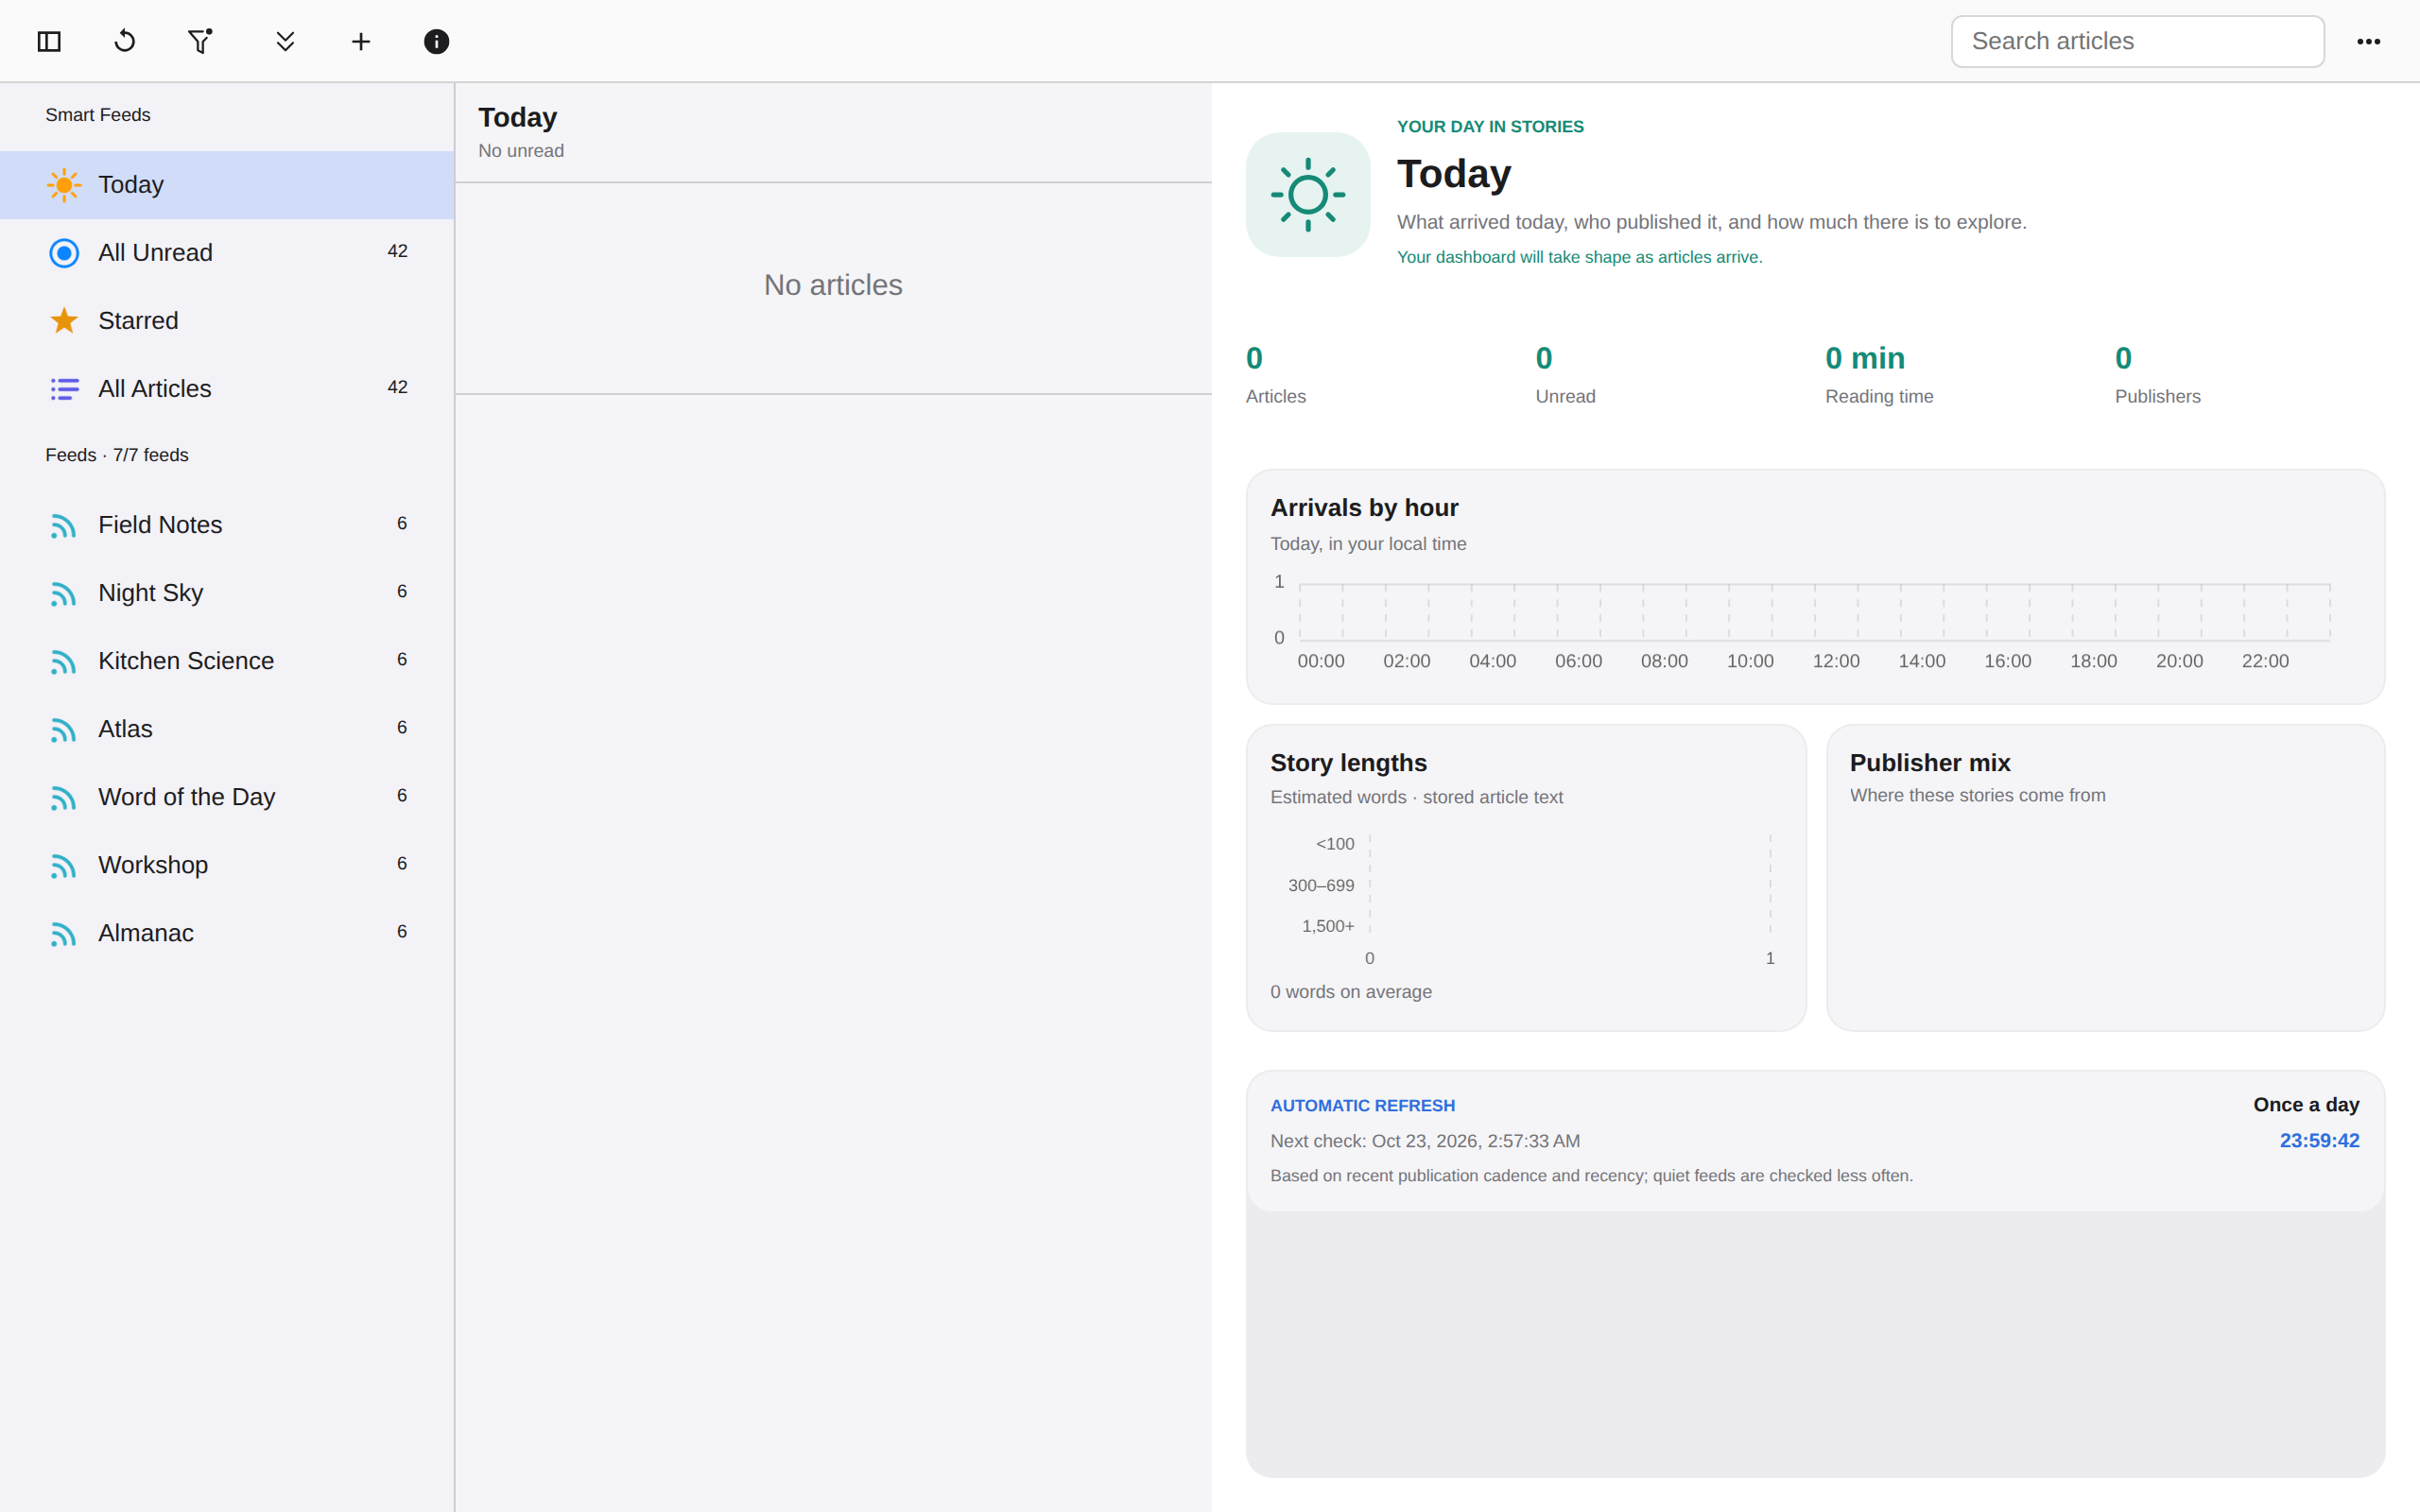2420x1512 pixels.
Task: Click the large green sun dashboard icon
Action: click(1308, 195)
